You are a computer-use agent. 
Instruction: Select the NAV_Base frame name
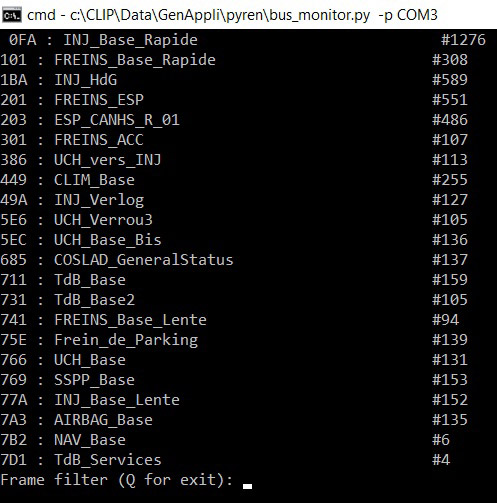(x=90, y=441)
